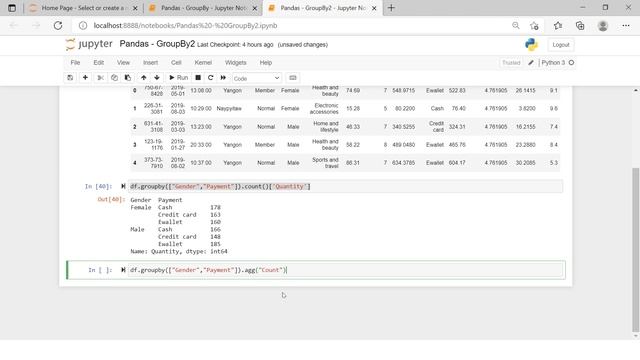The width and height of the screenshot is (640, 360).
Task: Open browser Collections icon
Action: (580, 26)
